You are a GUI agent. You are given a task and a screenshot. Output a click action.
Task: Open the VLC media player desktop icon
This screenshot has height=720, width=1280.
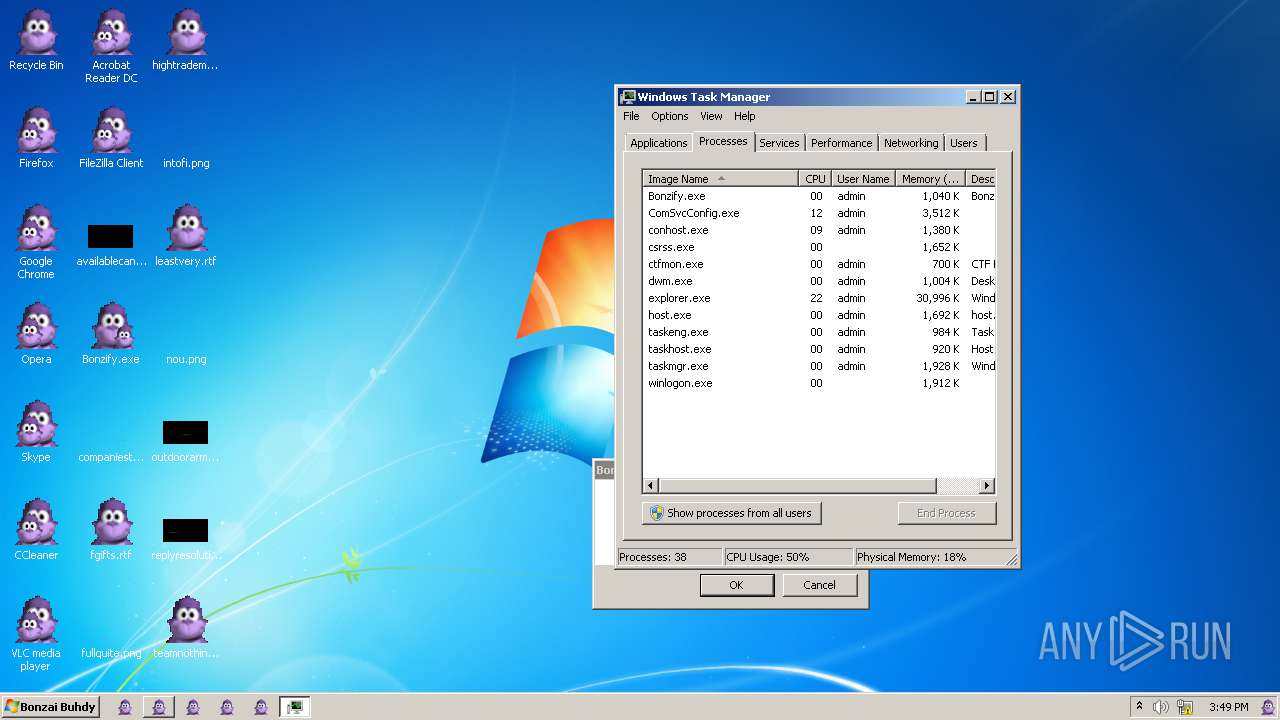36,635
